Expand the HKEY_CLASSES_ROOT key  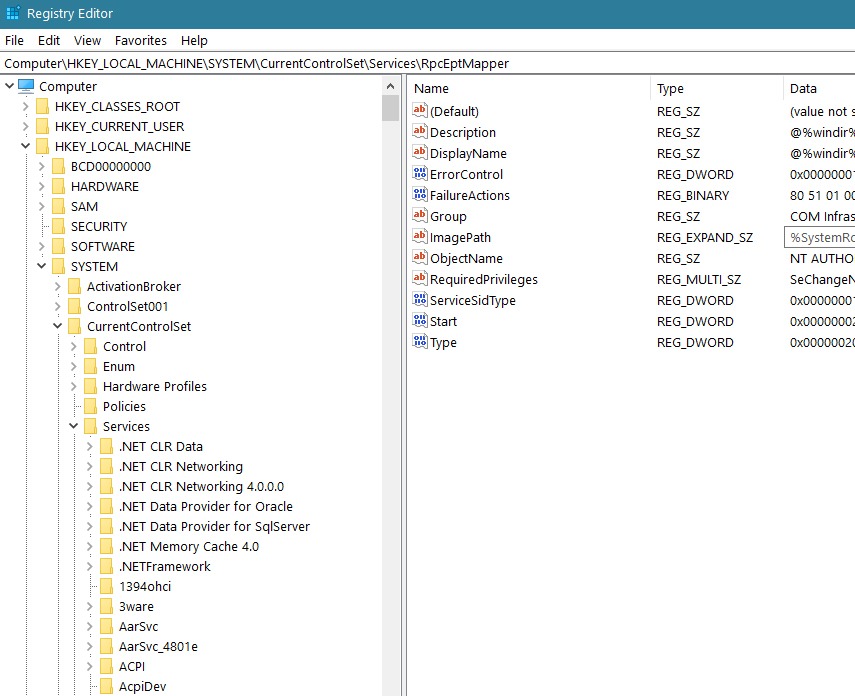coord(25,106)
